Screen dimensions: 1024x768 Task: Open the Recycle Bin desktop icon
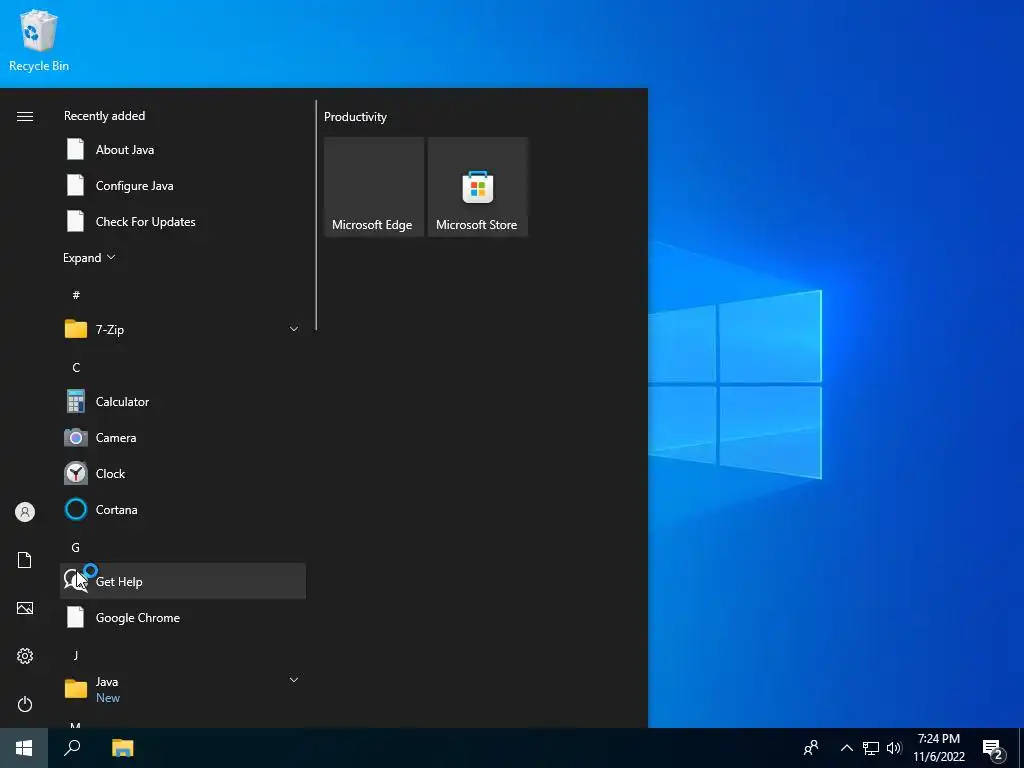click(39, 40)
